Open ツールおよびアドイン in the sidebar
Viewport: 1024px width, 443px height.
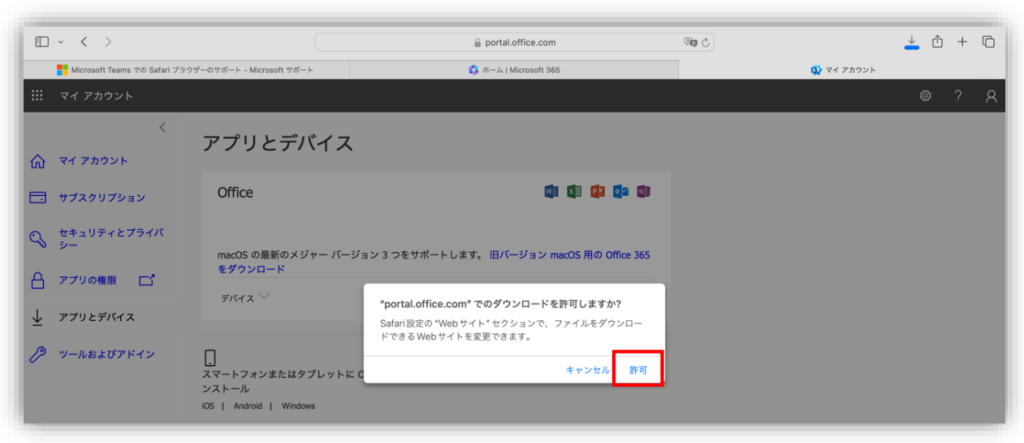click(x=106, y=354)
